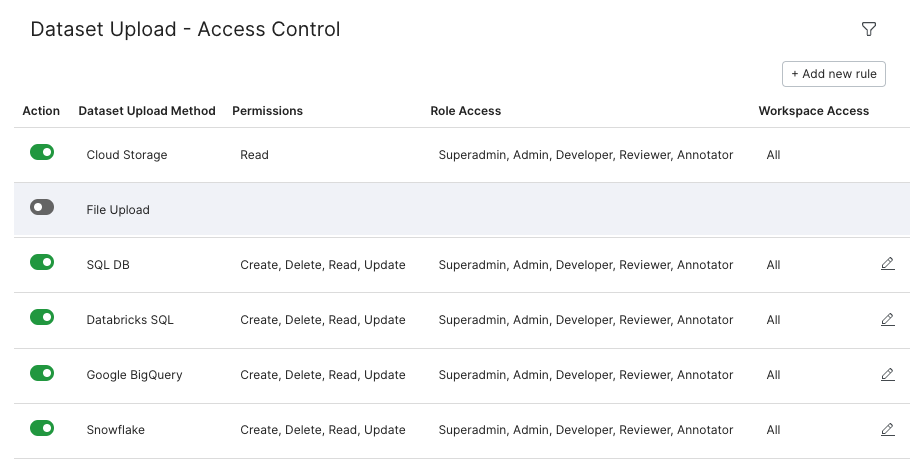
Task: Open the filter funnel icon
Action: coord(869,29)
